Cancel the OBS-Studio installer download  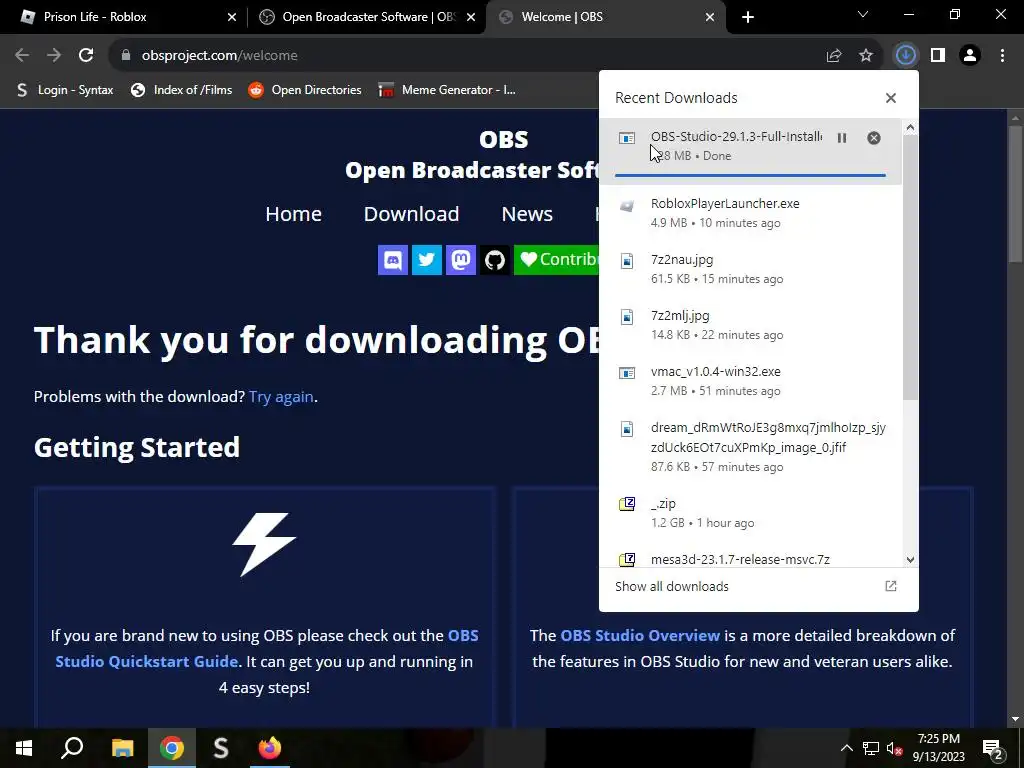(x=874, y=138)
